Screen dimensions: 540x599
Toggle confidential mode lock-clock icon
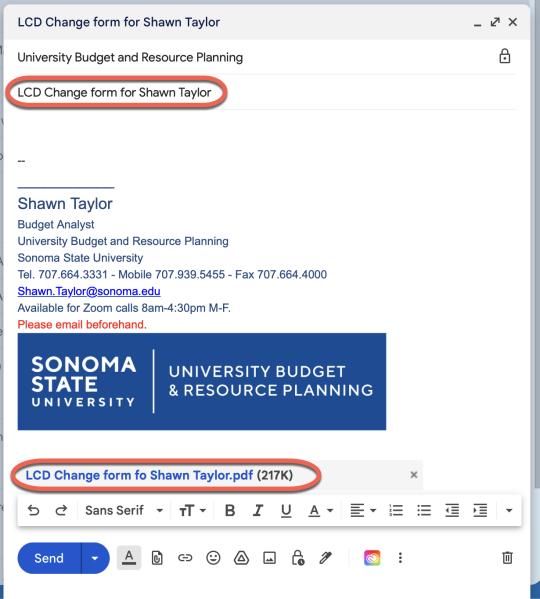297,558
